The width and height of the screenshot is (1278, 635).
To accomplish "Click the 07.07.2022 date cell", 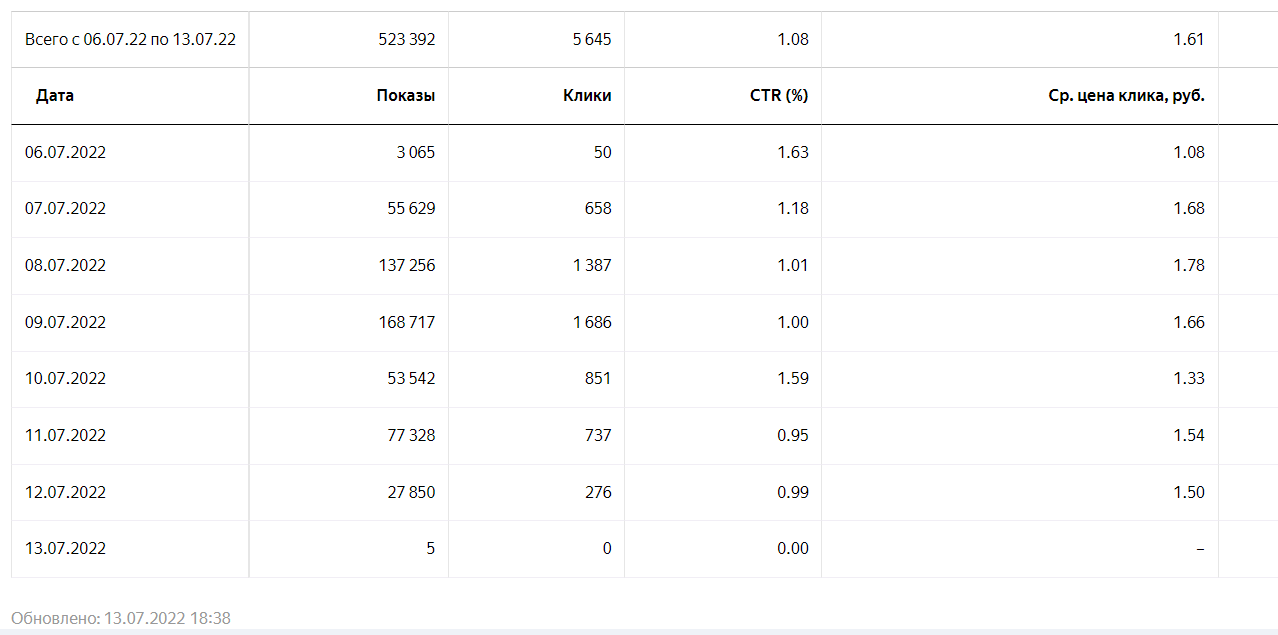I will pos(65,209).
